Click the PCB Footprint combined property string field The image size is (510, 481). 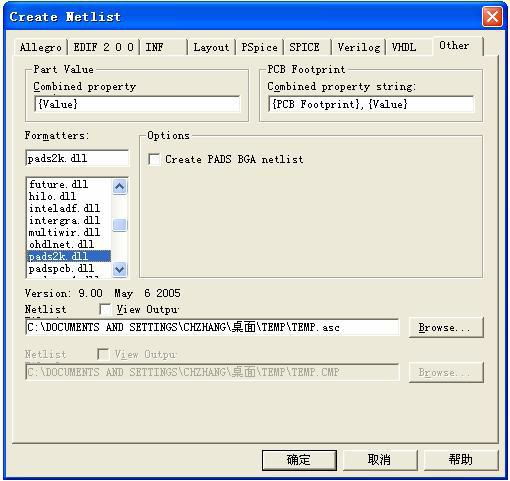(x=371, y=104)
